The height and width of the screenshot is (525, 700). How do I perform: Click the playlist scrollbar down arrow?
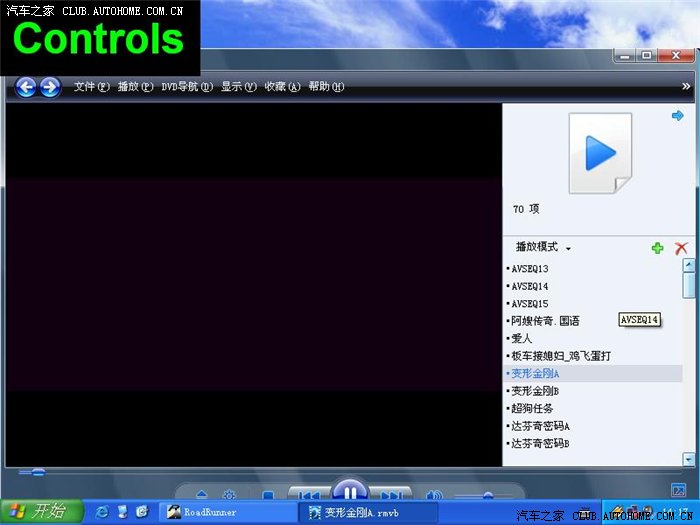688,458
